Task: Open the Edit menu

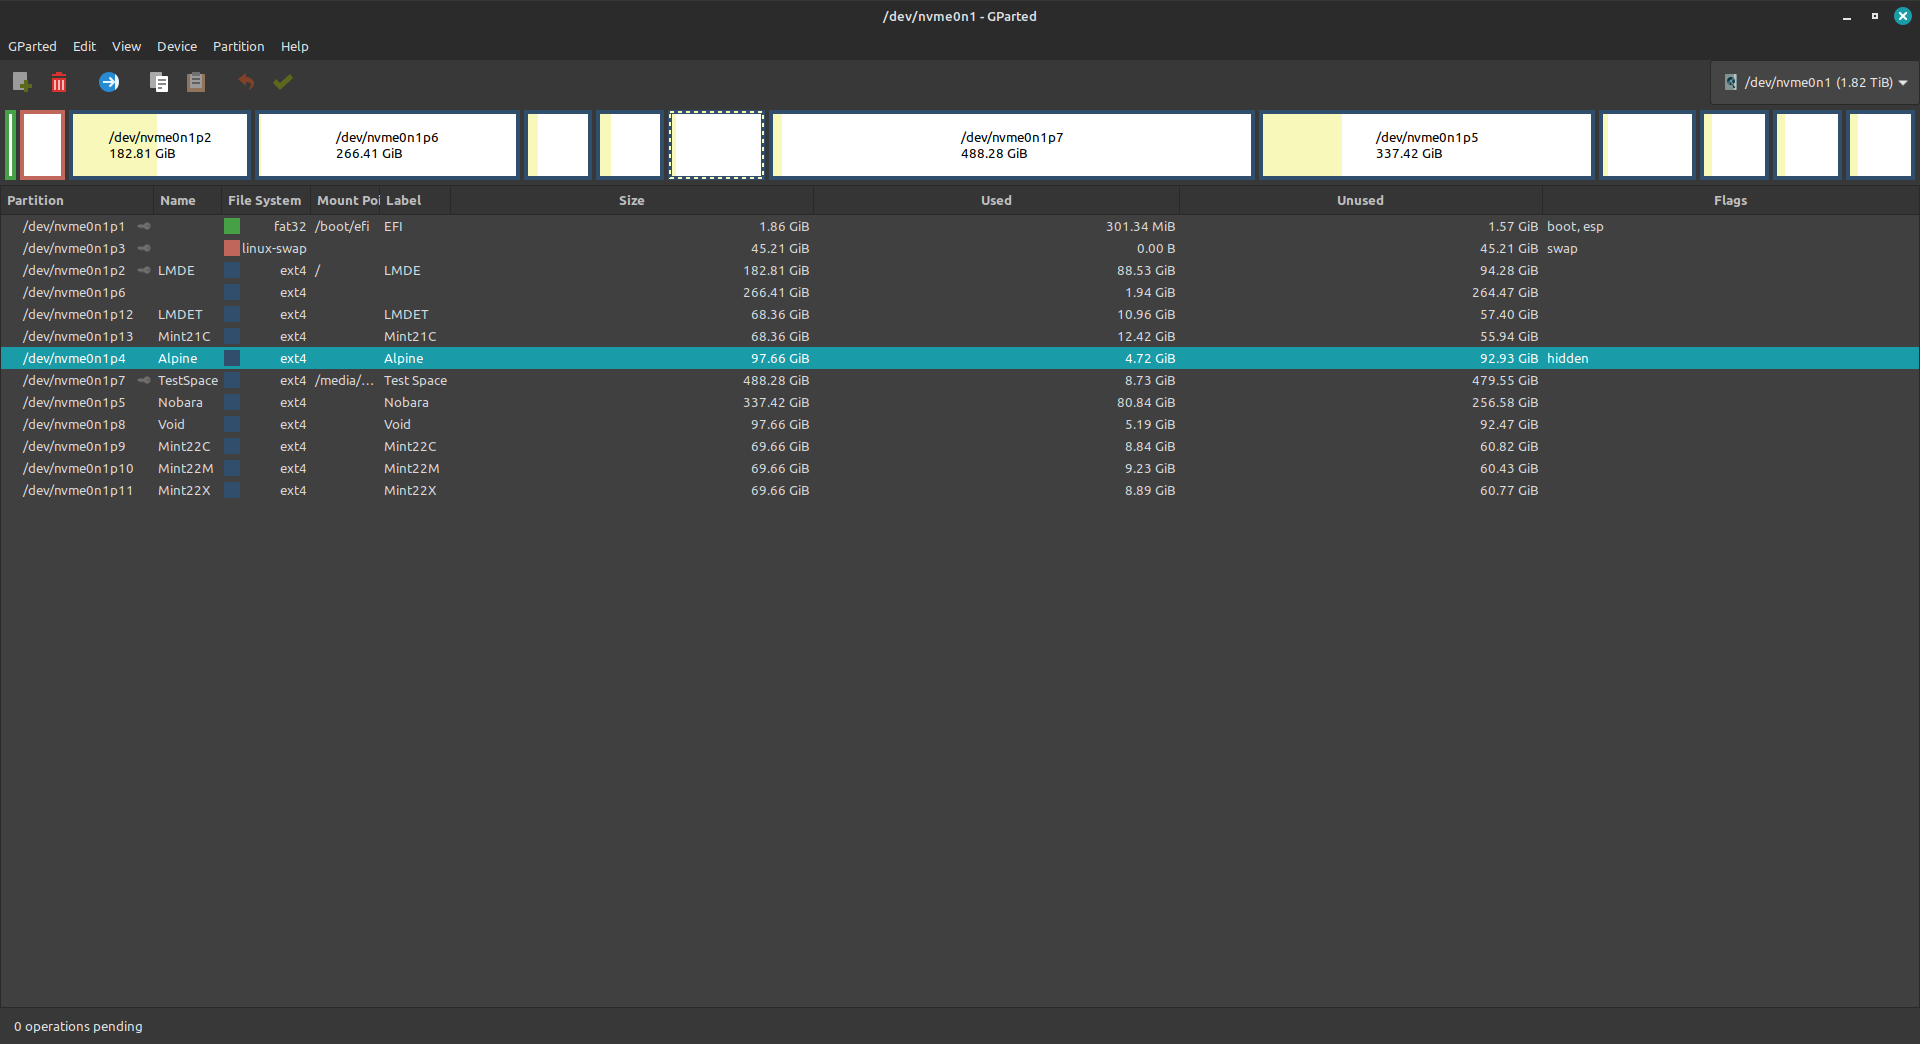Action: click(x=84, y=46)
